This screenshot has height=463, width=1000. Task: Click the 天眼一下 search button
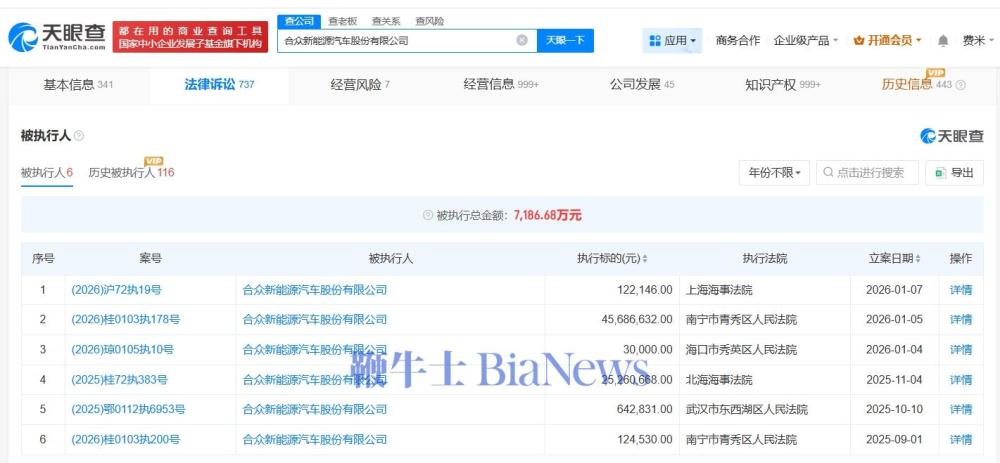click(565, 40)
